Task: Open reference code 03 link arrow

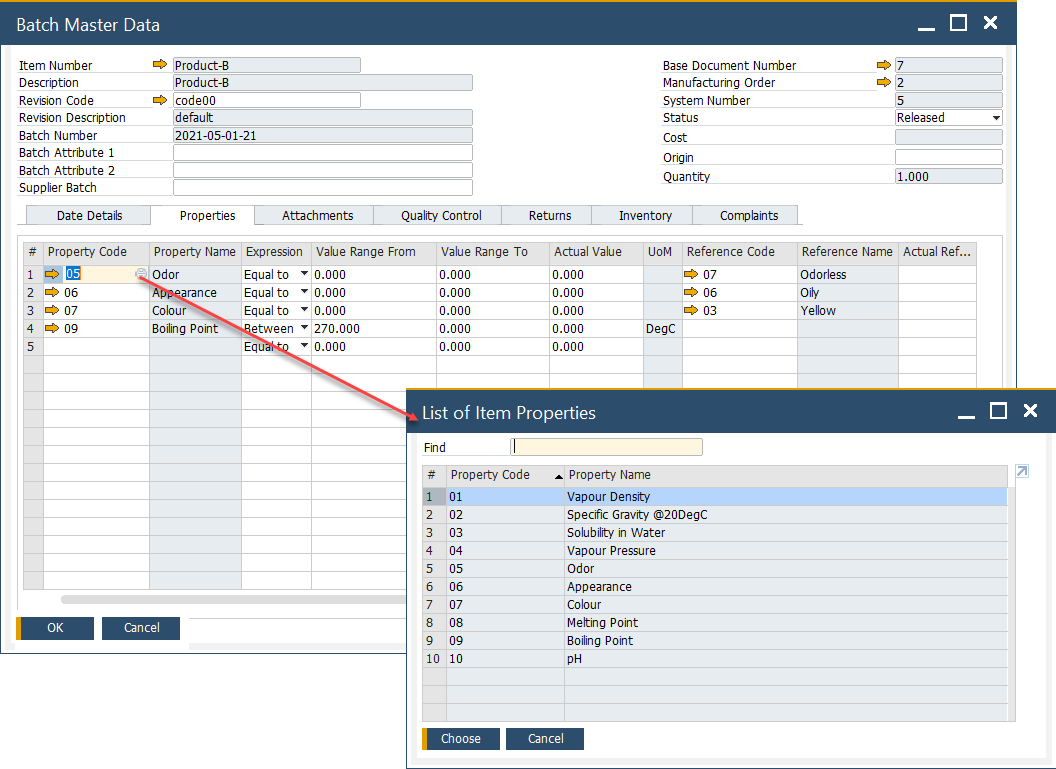Action: 692,311
